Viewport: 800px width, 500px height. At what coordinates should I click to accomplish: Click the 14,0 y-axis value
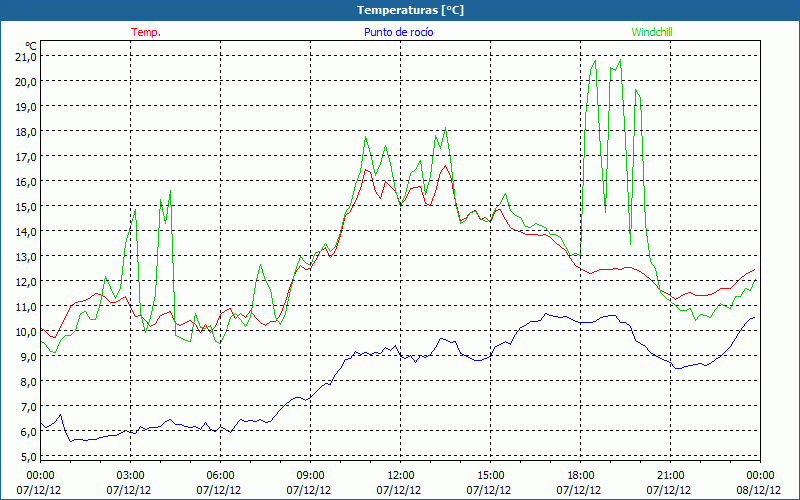26,232
